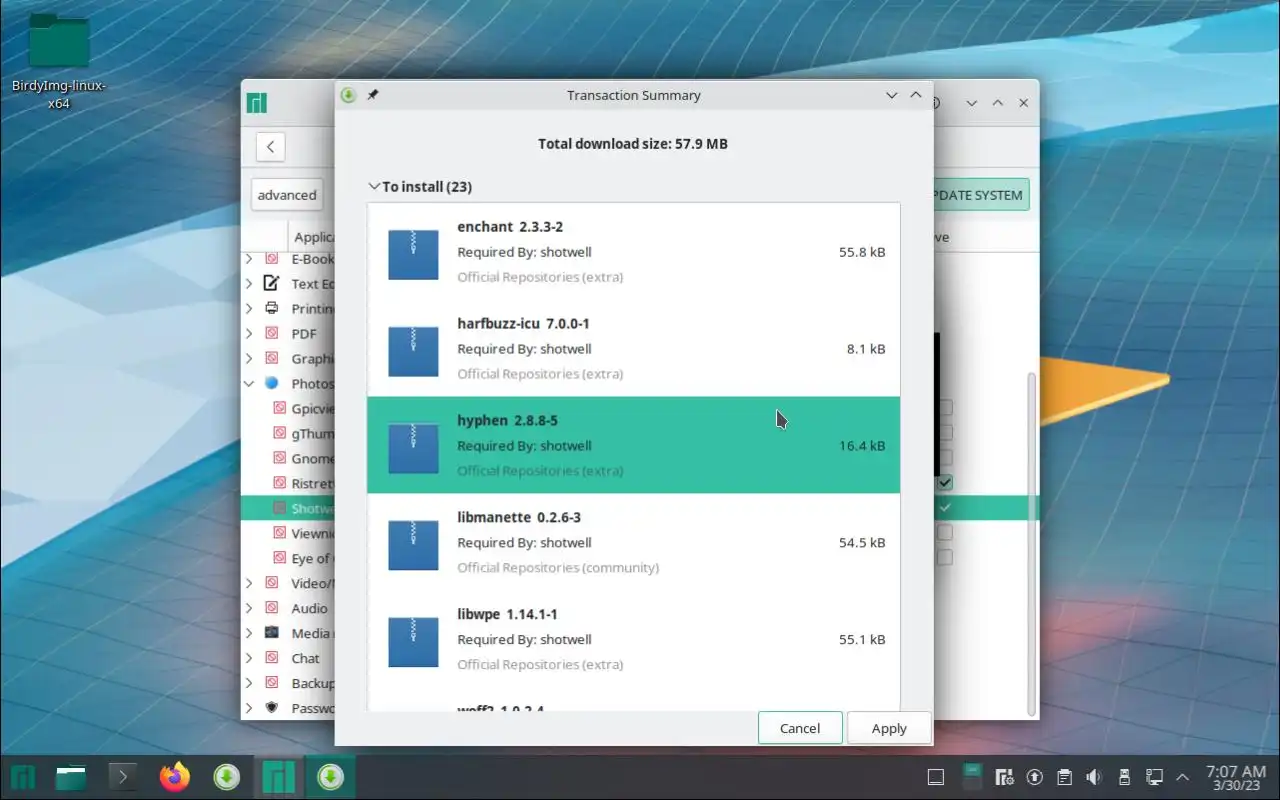Click Cancel in Transaction Summary
Viewport: 1280px width, 800px height.
(x=800, y=728)
